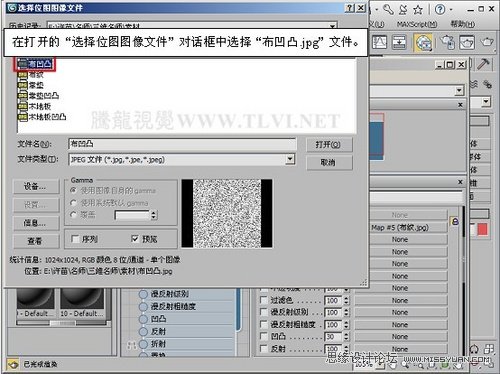
Task: Open Render Setup teapot icon
Action: point(447,42)
